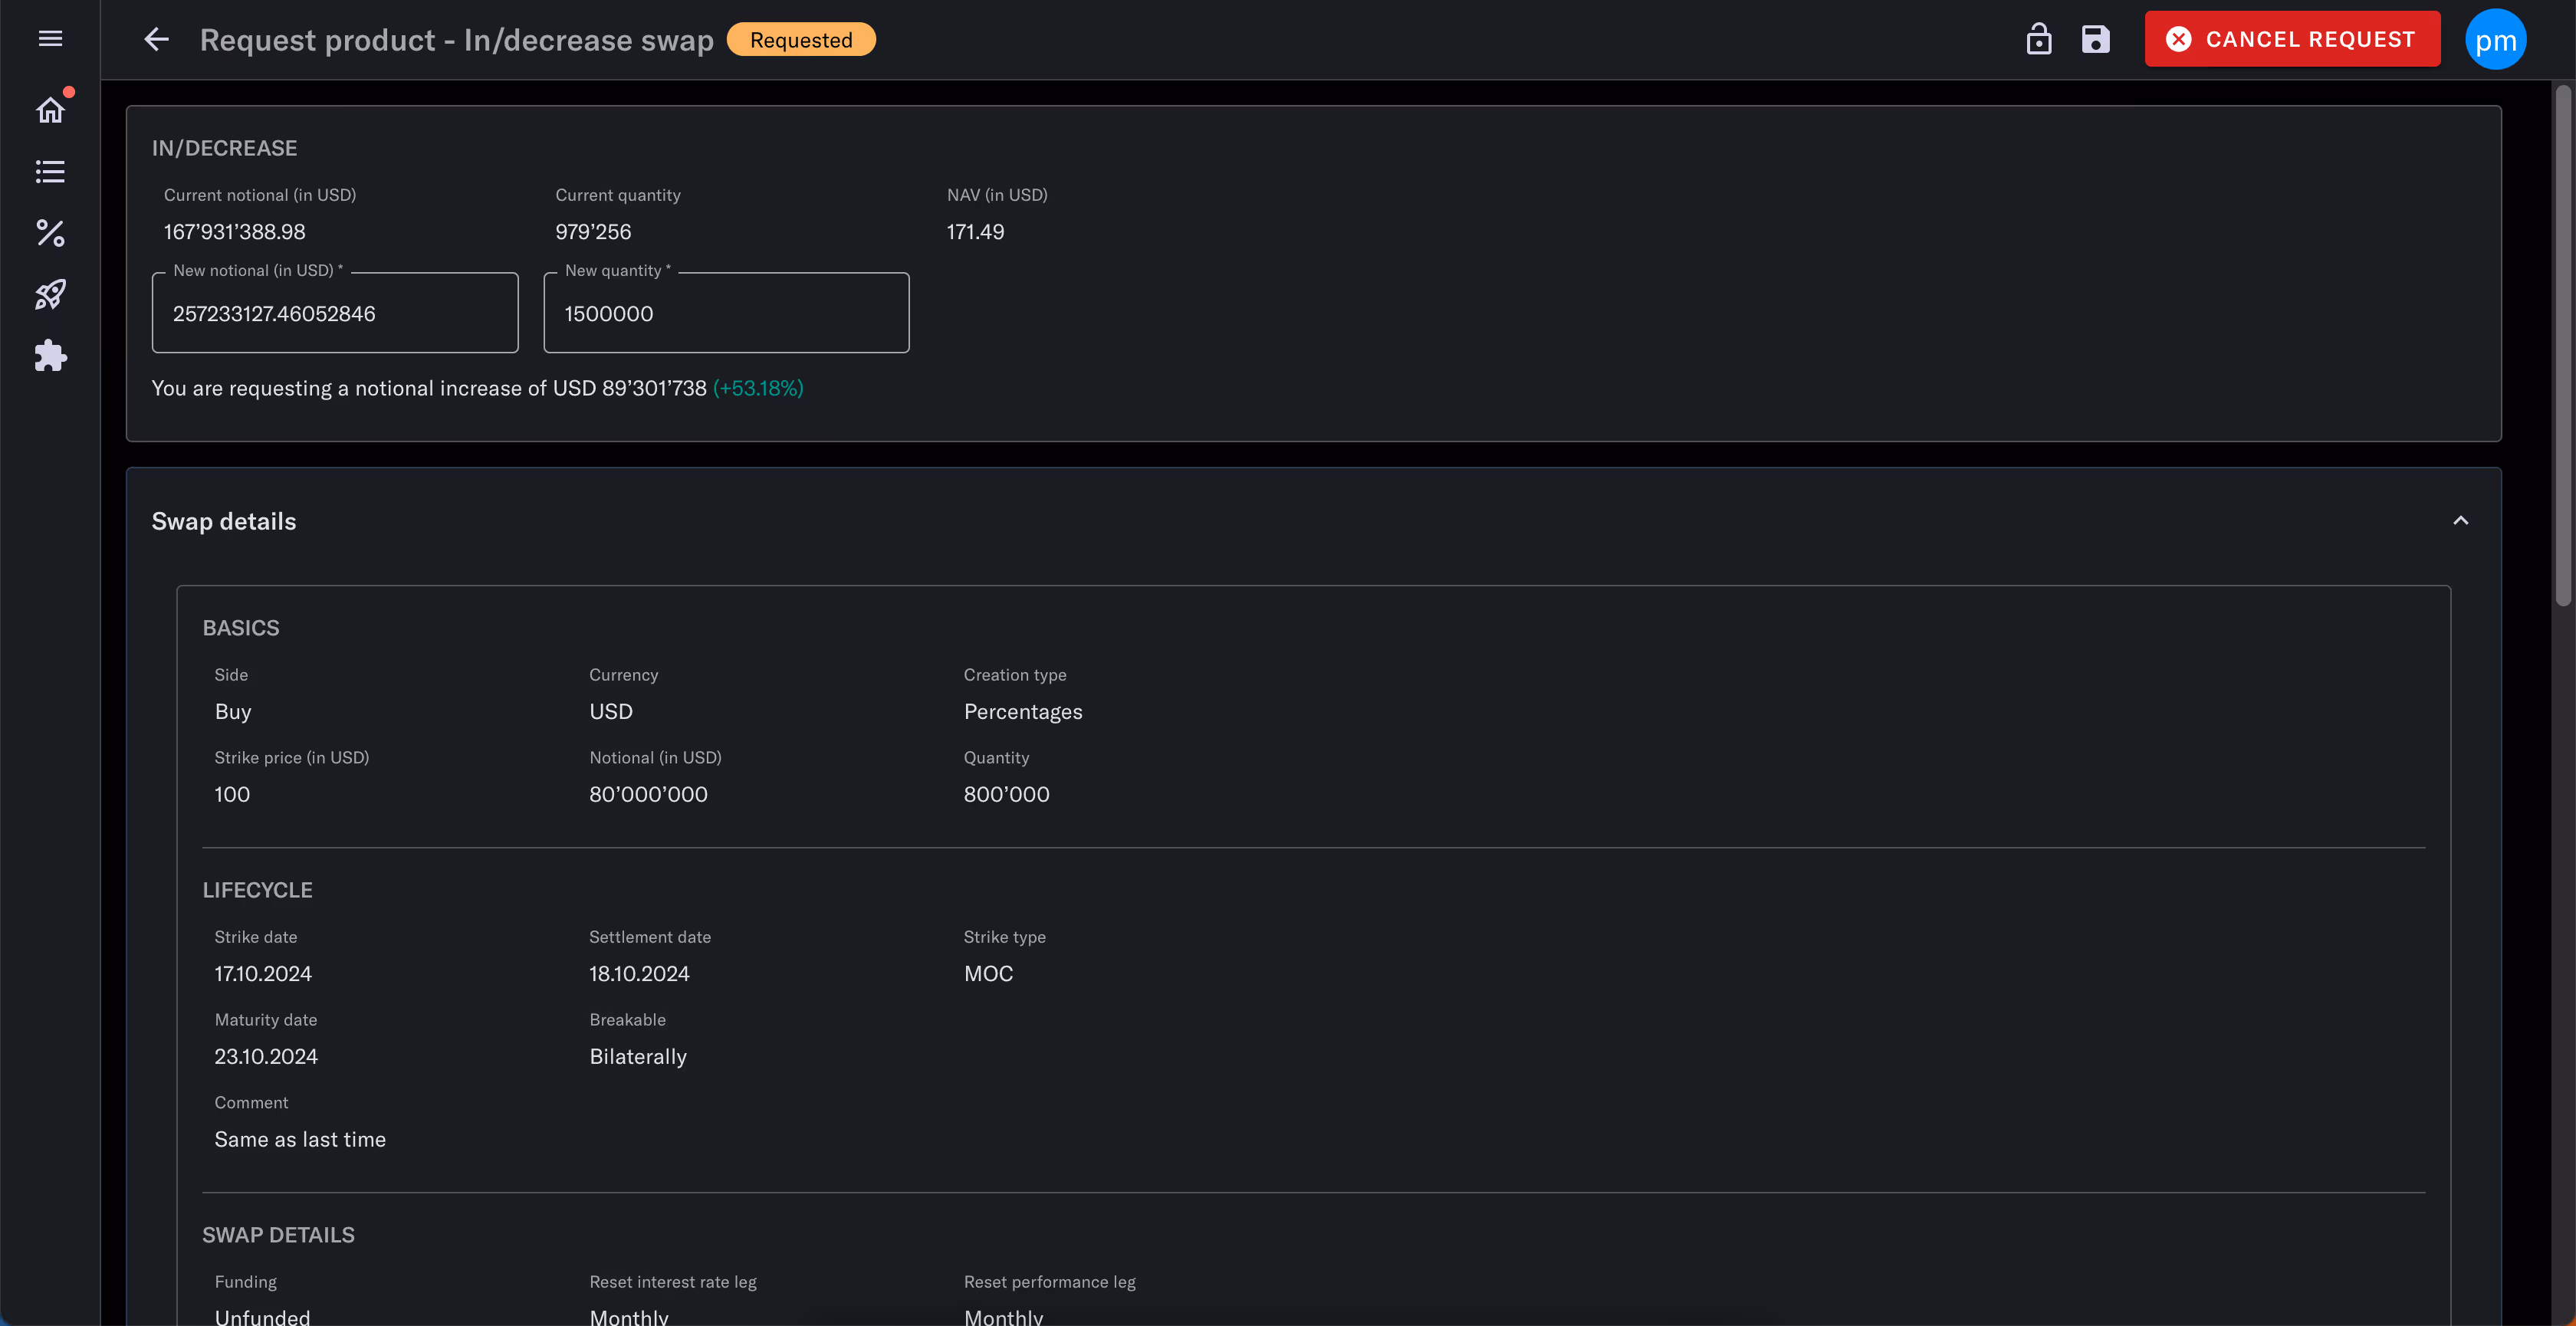2576x1326 pixels.
Task: Click the Reset performance leg label
Action: (1050, 1282)
